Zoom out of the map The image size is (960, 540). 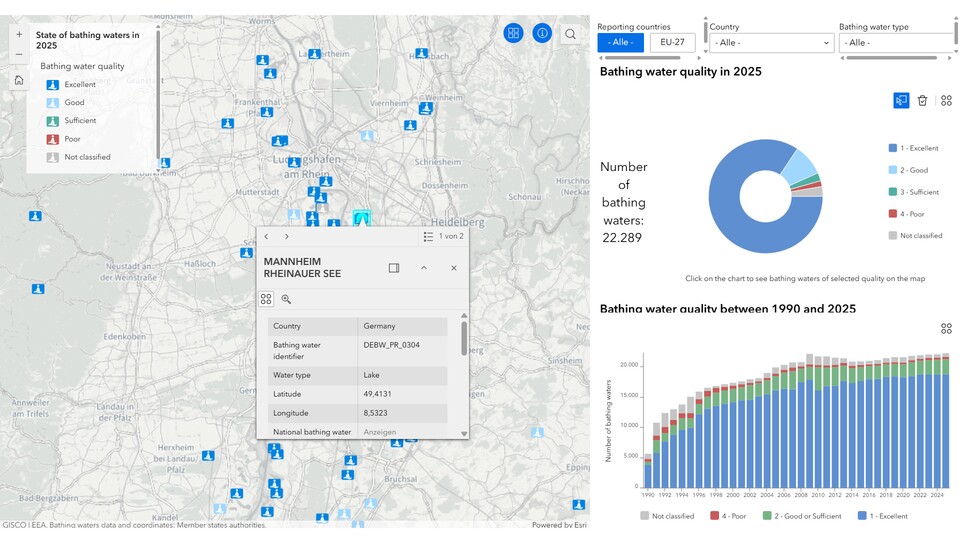(x=19, y=54)
